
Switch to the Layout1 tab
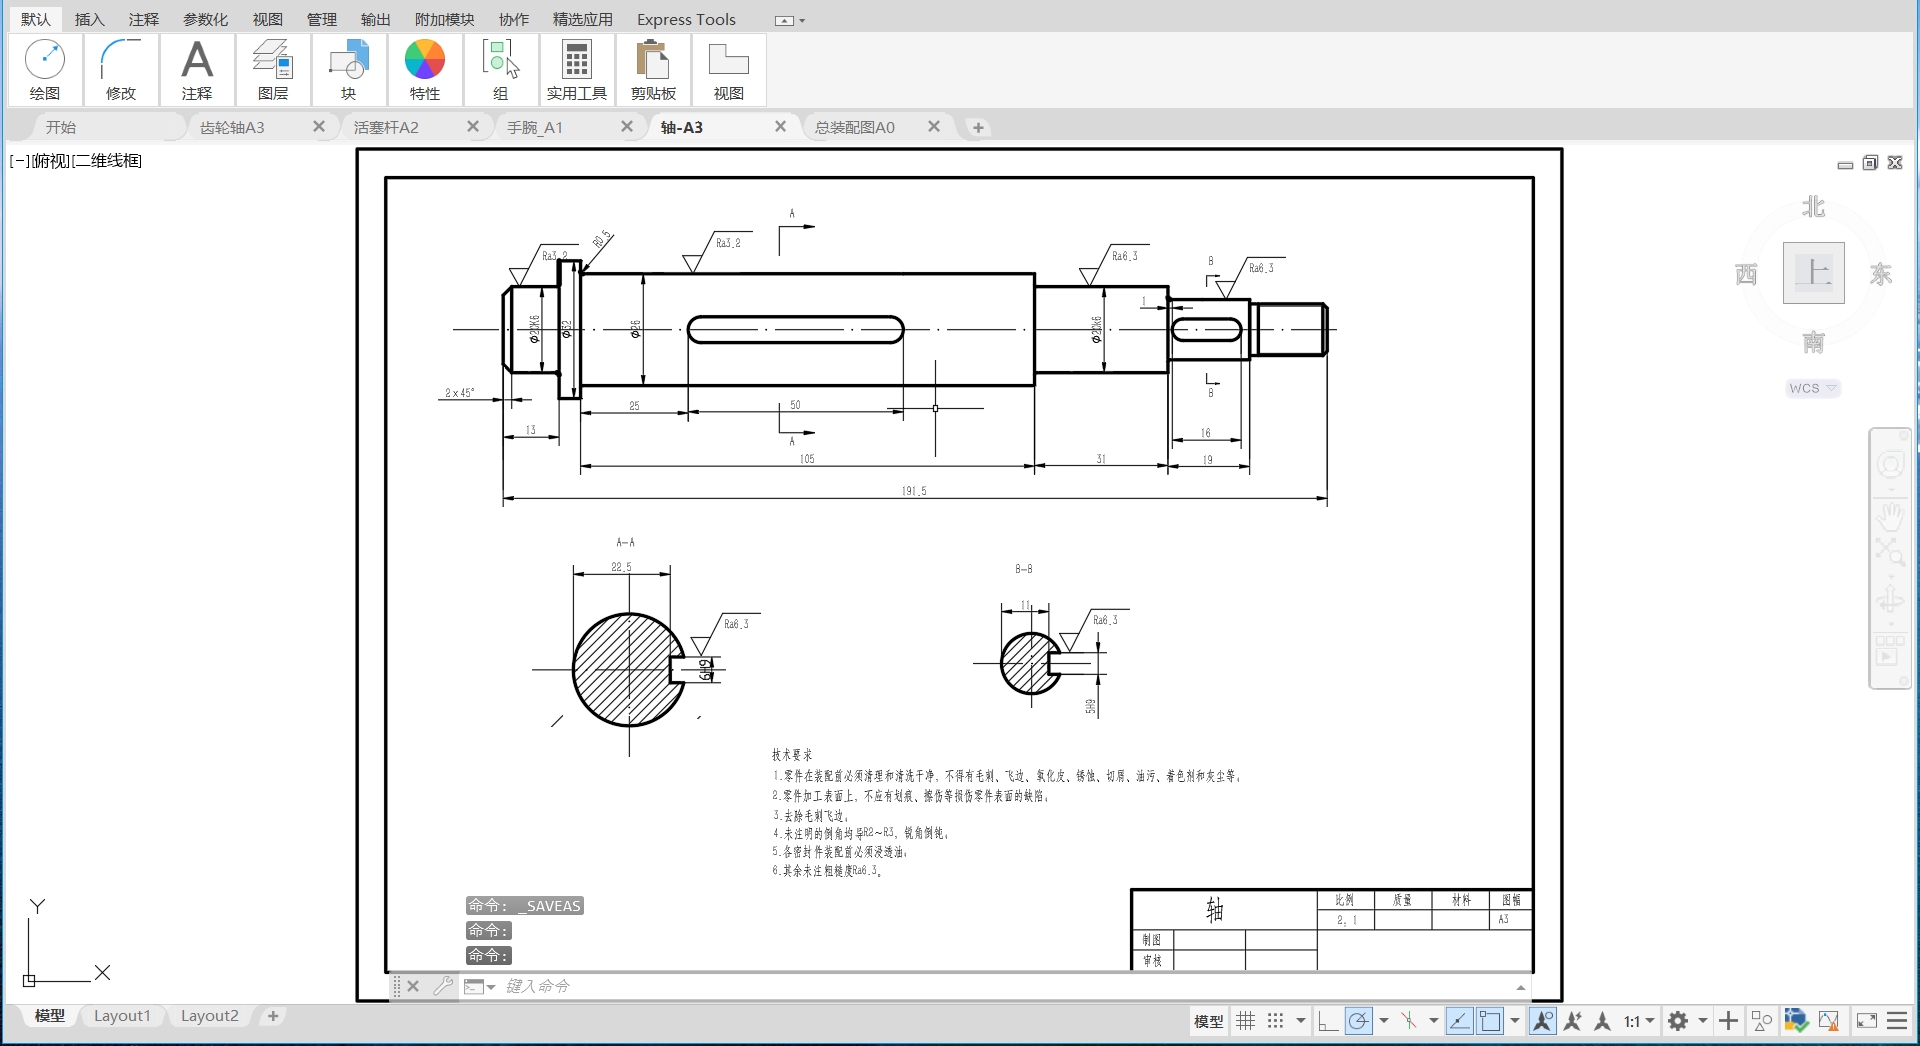[x=122, y=1016]
